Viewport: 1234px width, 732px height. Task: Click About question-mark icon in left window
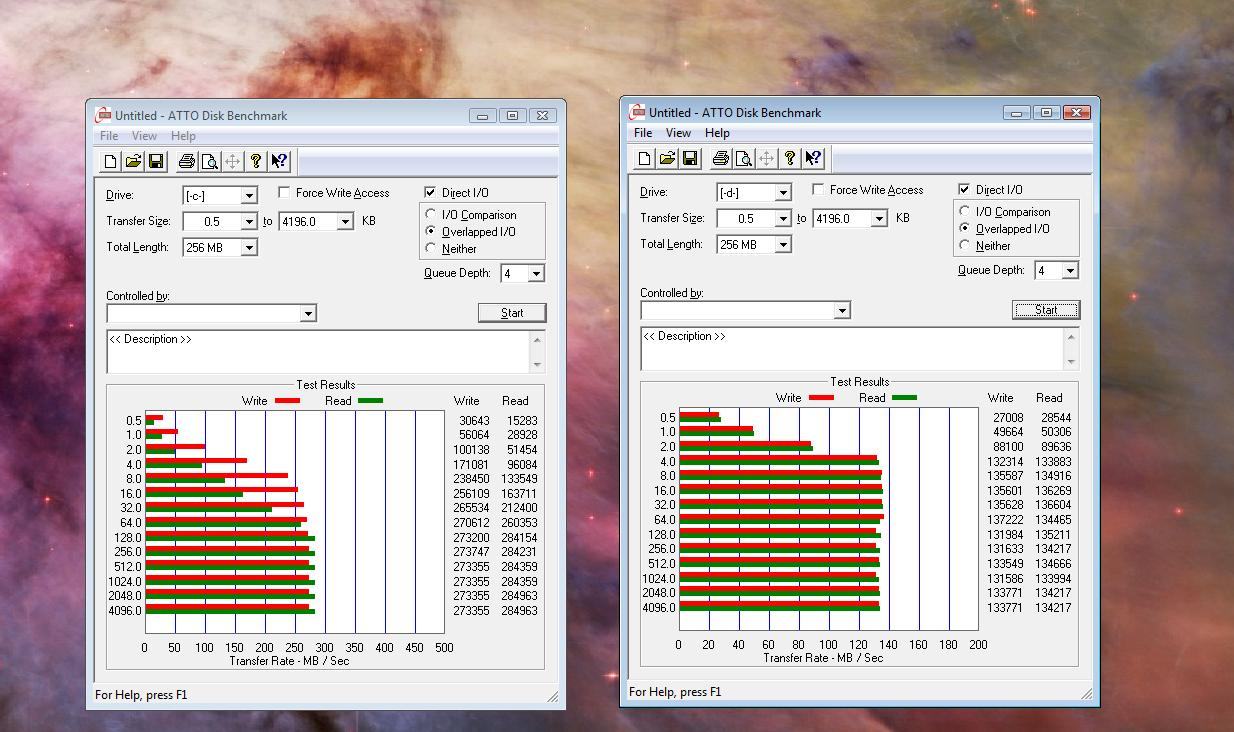(255, 161)
